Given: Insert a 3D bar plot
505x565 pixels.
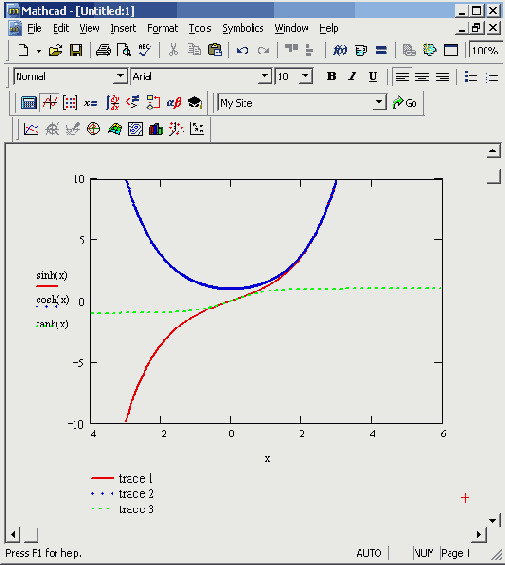Looking at the screenshot, I should pos(156,129).
